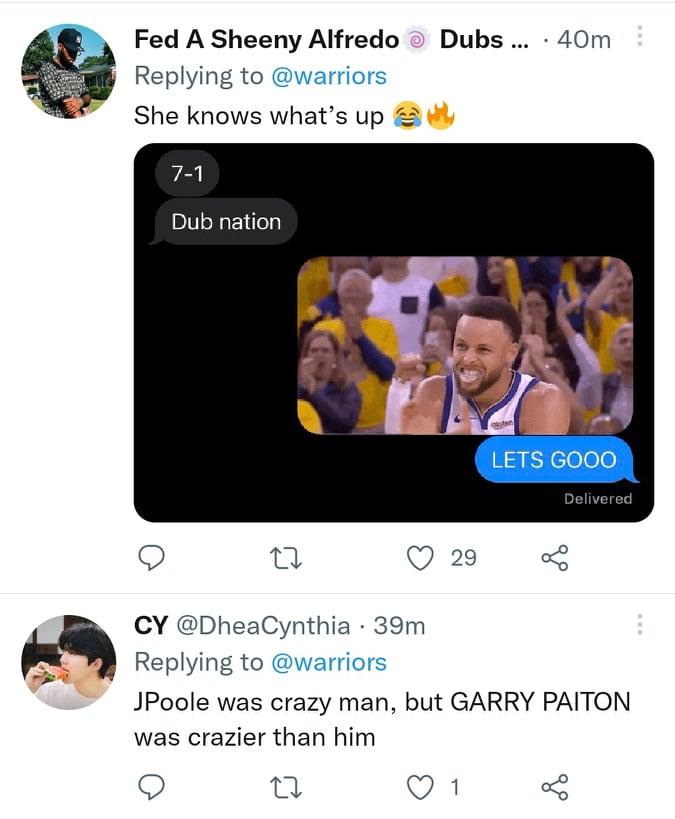The image size is (675, 819).
Task: Like CY's tweet with 1 like
Action: tap(421, 788)
